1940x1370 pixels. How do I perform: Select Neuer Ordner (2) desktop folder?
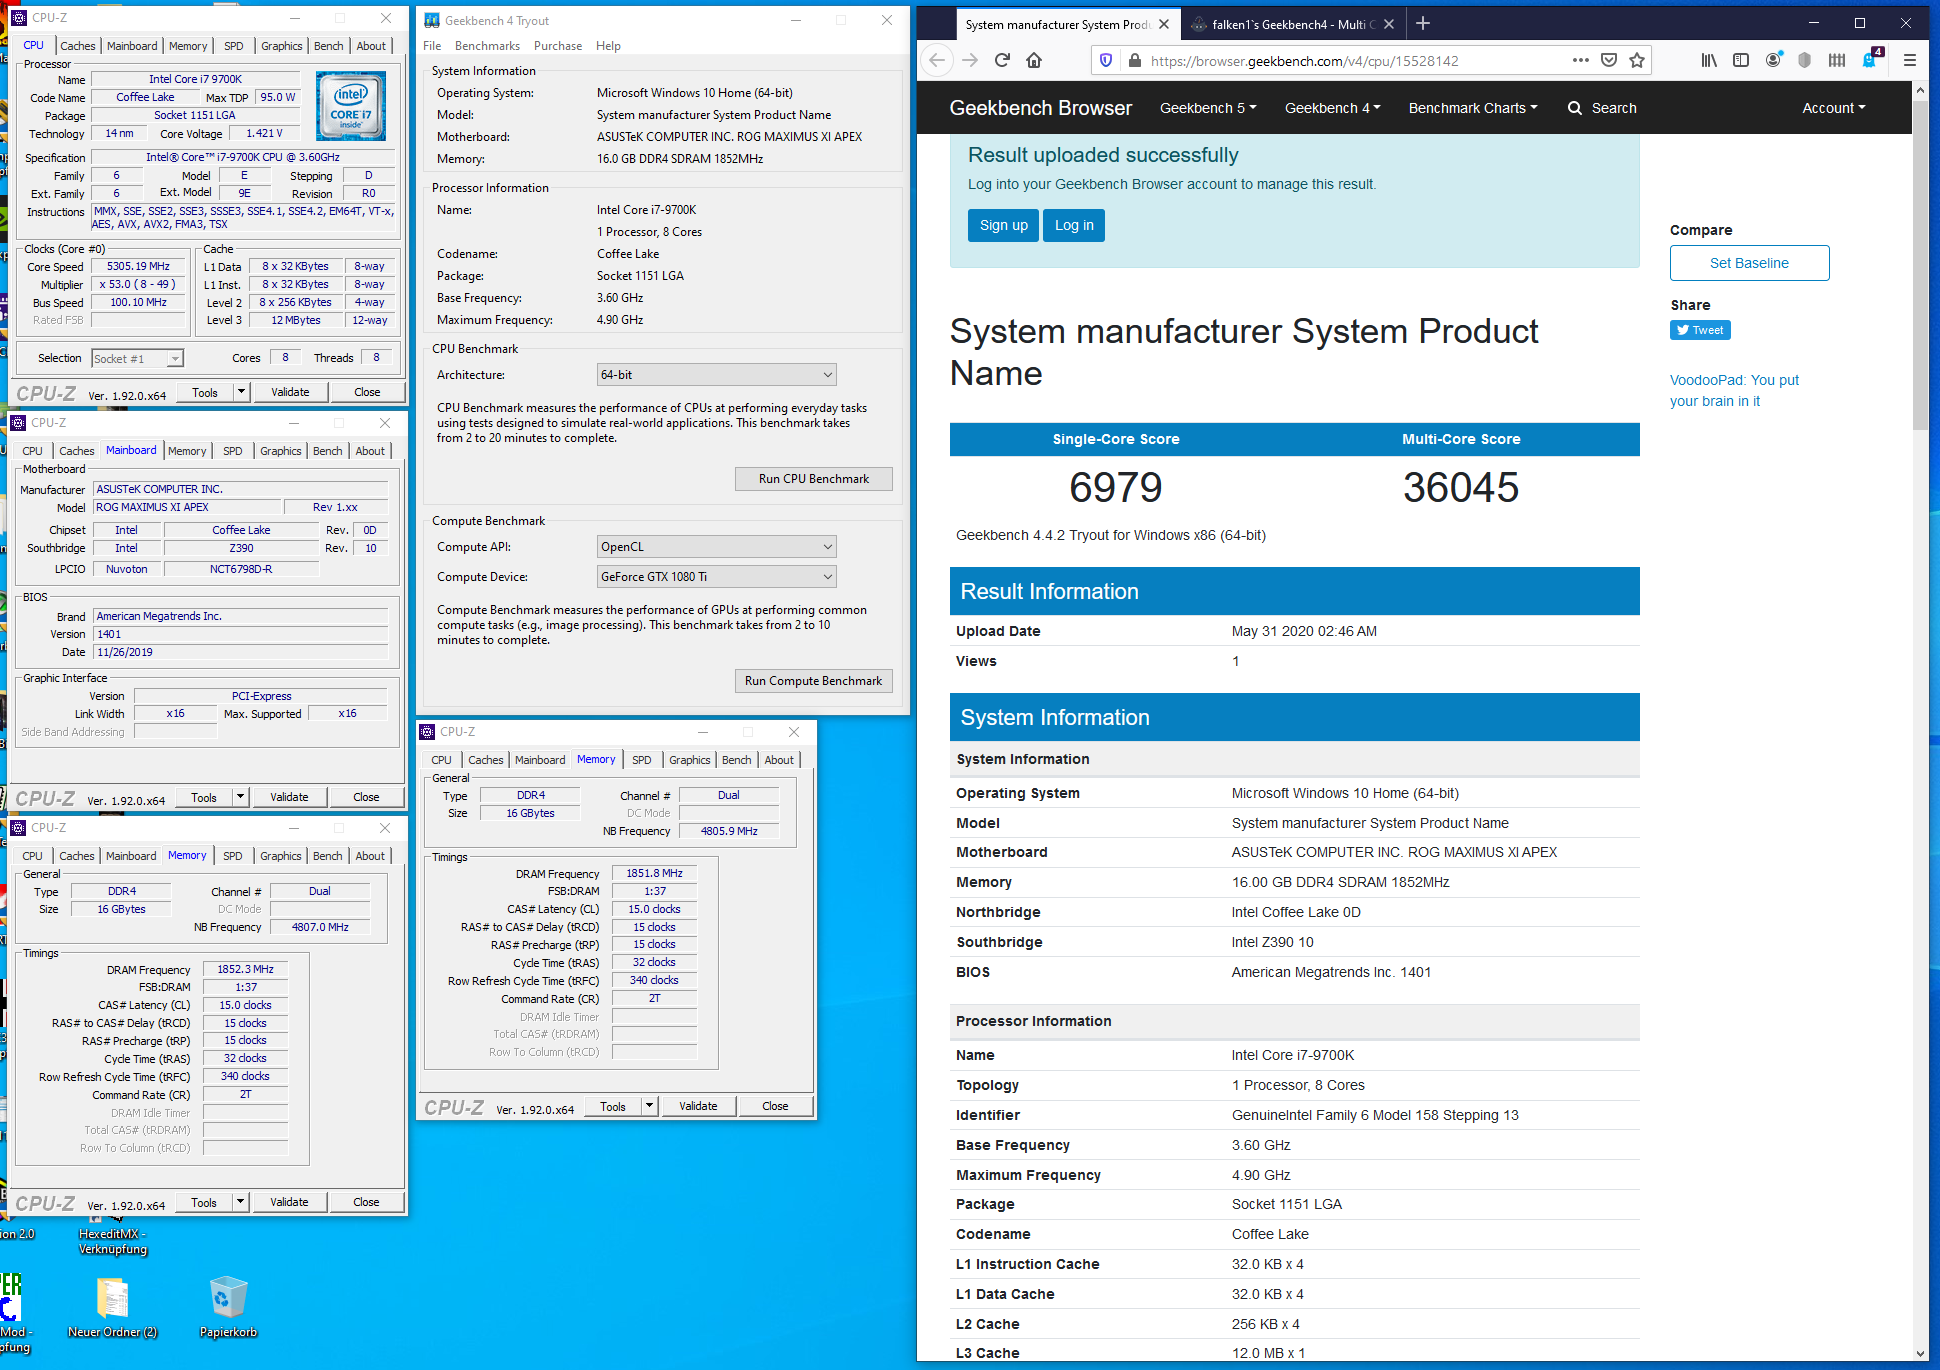coord(112,1306)
